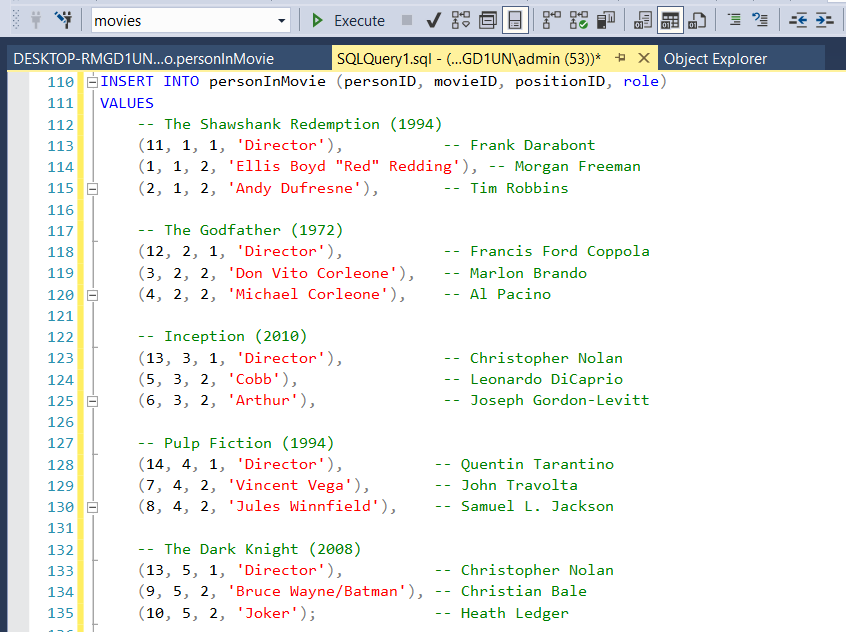
Task: Toggle outline marker at line 130
Action: click(x=92, y=507)
